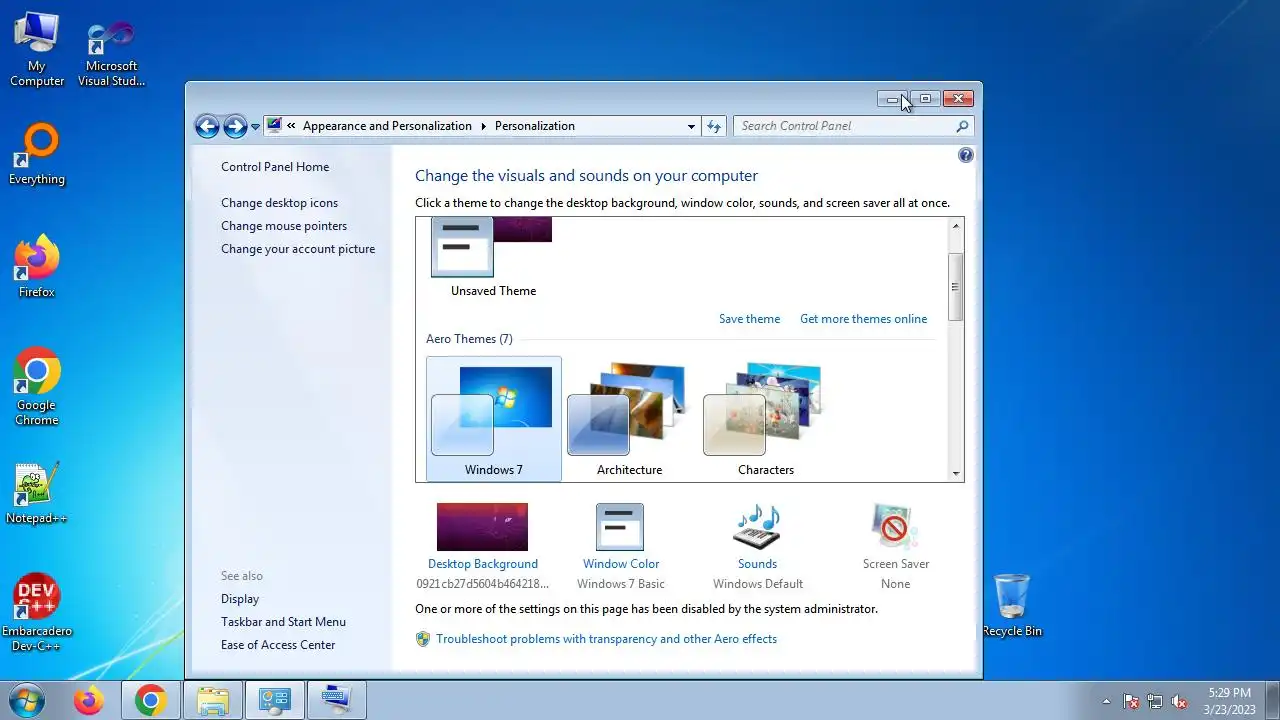
Task: Open Taskbar and Start Menu link
Action: [x=283, y=622]
